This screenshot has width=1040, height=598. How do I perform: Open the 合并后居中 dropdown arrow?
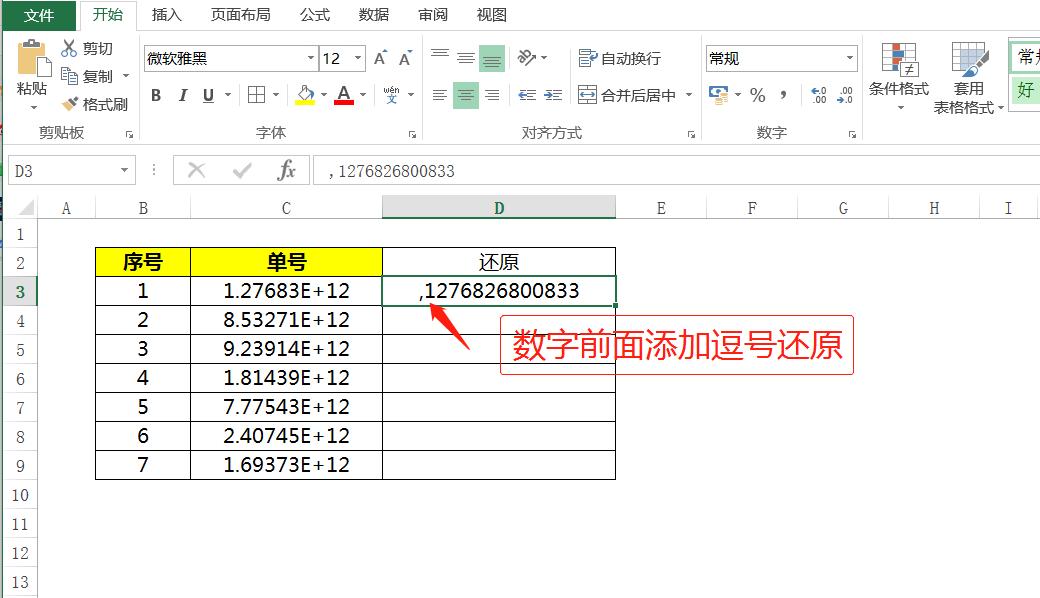pyautogui.click(x=689, y=95)
